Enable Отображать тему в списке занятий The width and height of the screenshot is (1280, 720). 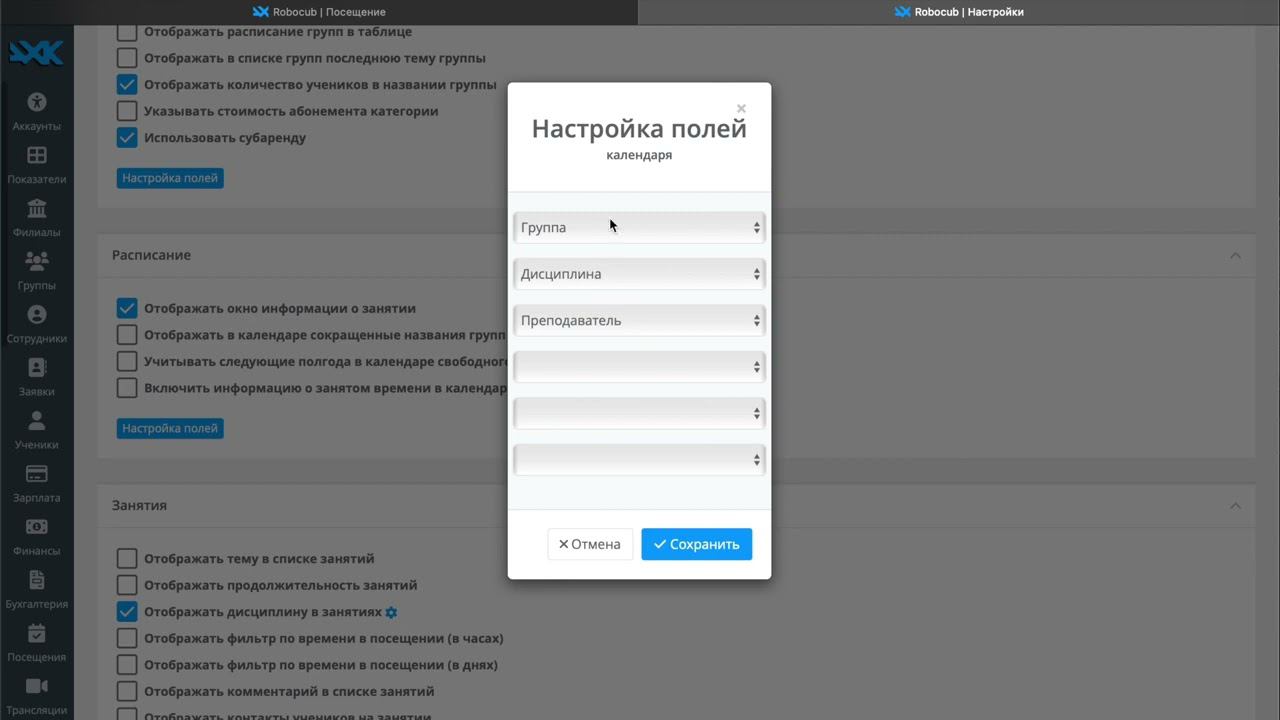(127, 559)
